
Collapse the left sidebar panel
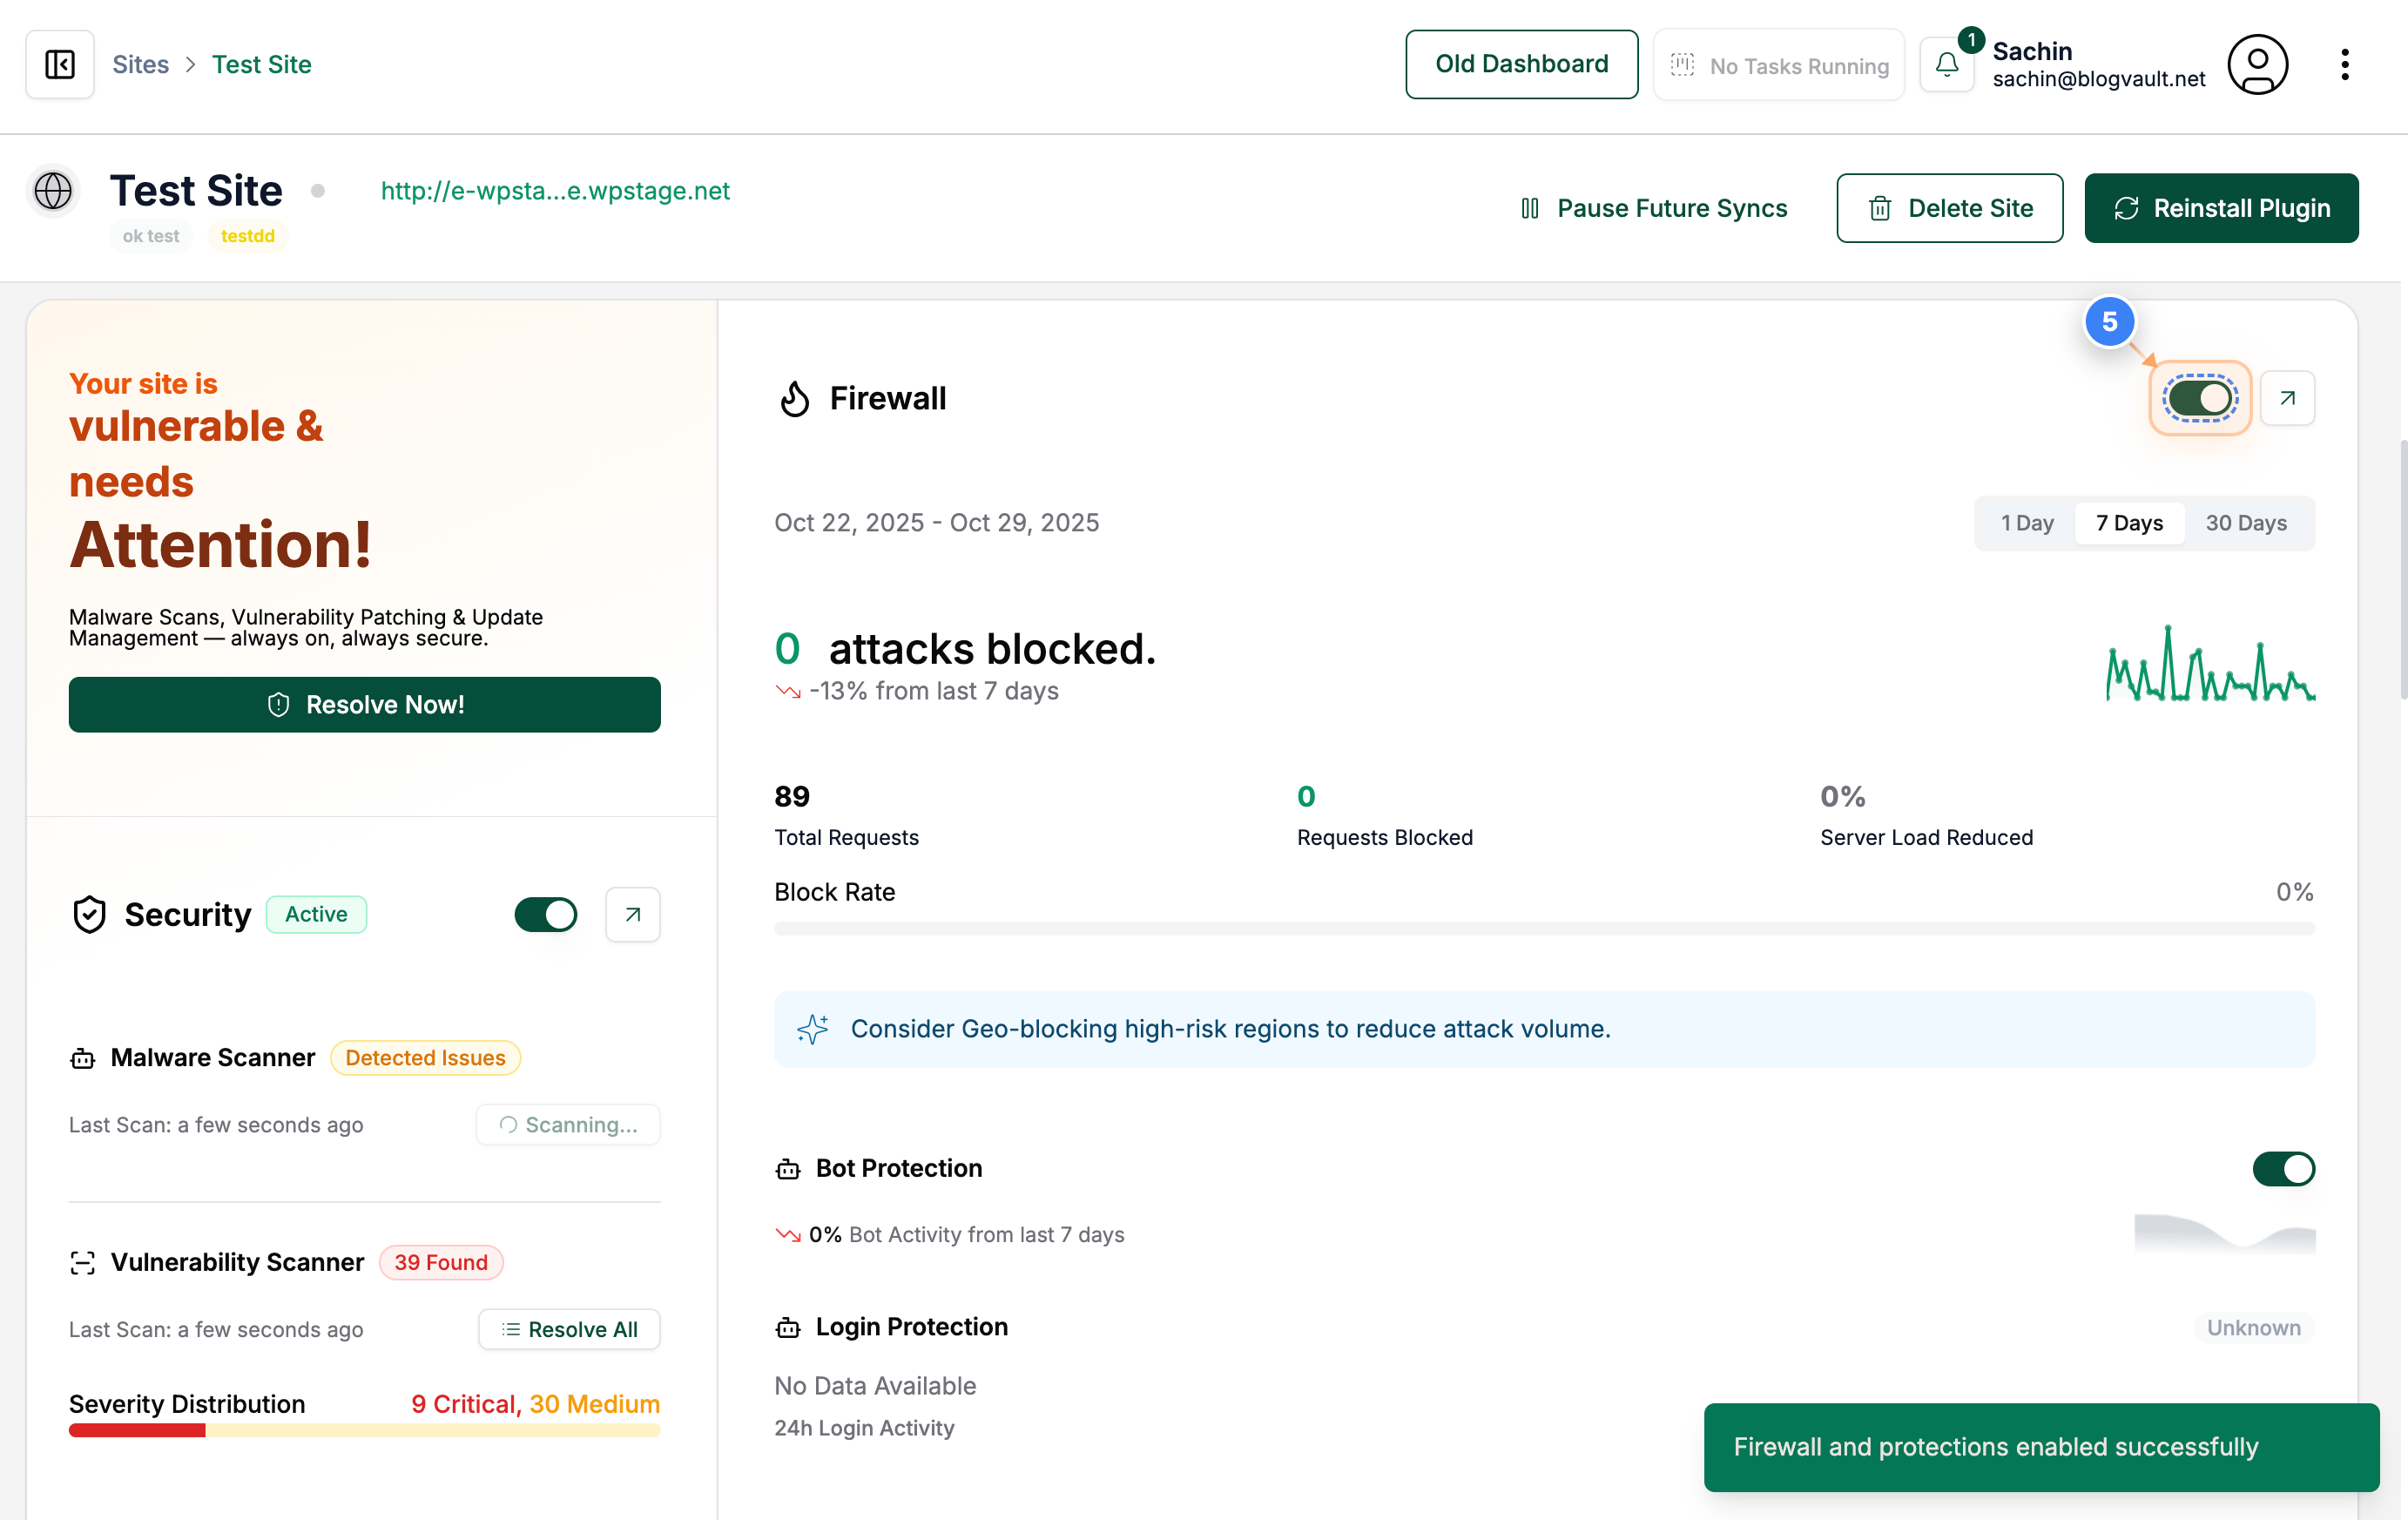pos(59,64)
